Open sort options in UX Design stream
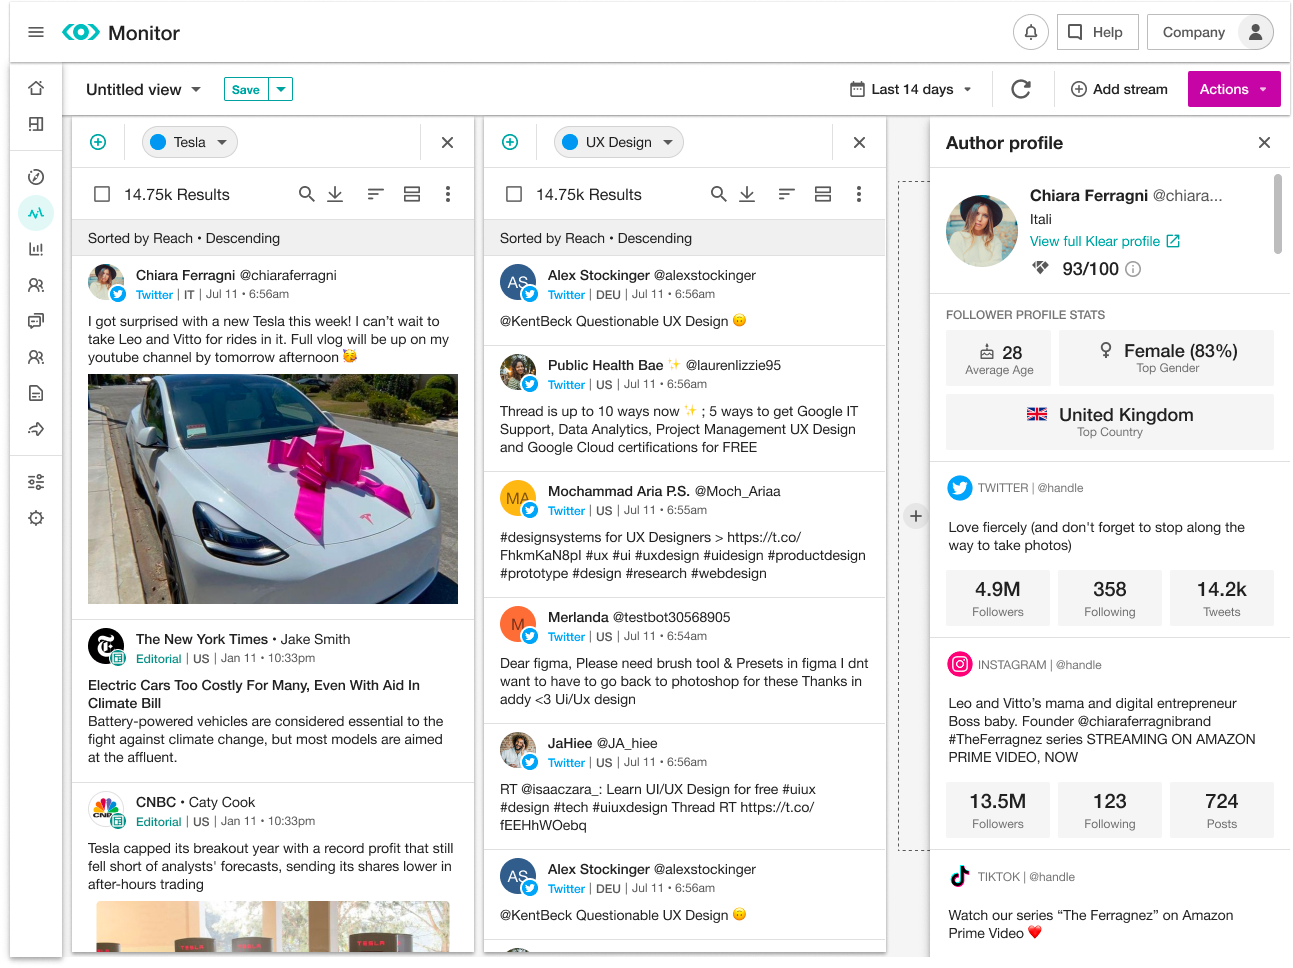The width and height of the screenshot is (1293, 968). (787, 194)
